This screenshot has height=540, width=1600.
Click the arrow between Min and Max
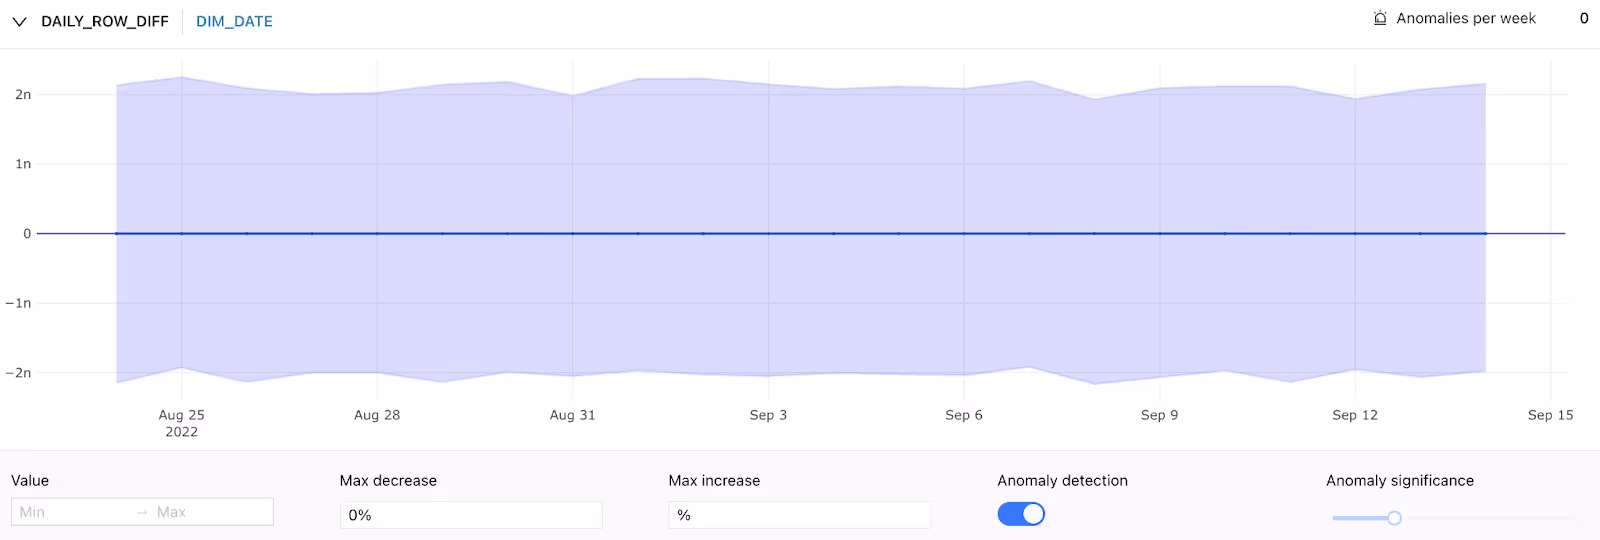pos(142,512)
